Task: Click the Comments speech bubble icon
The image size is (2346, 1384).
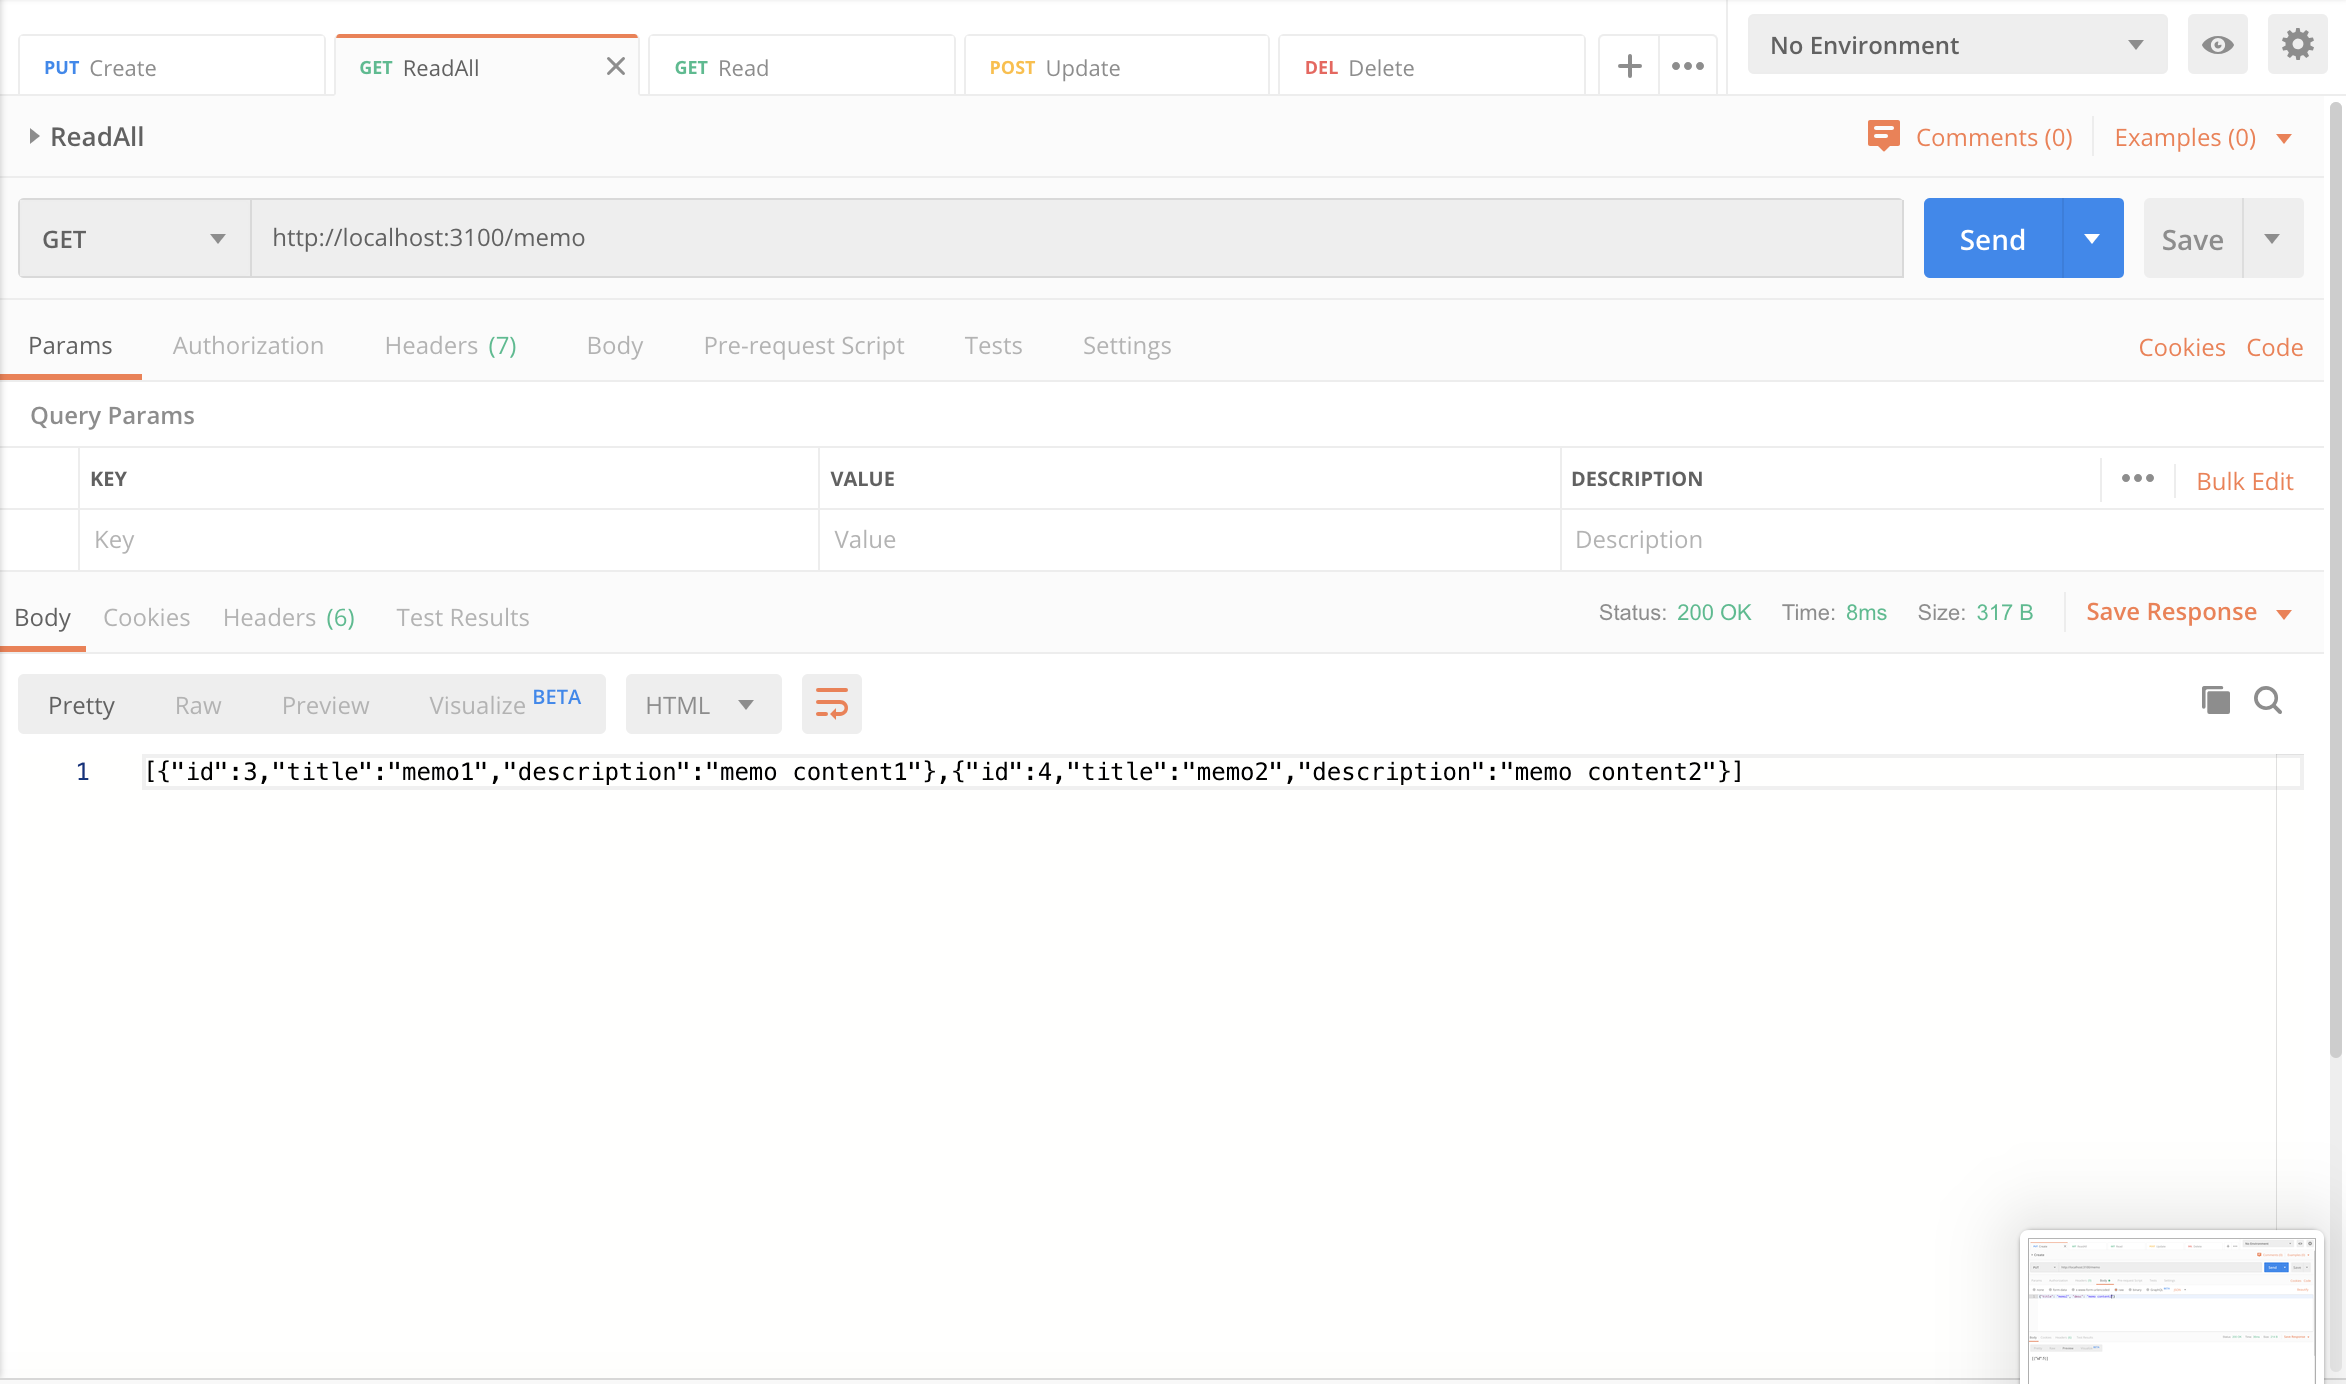Action: [x=1883, y=136]
